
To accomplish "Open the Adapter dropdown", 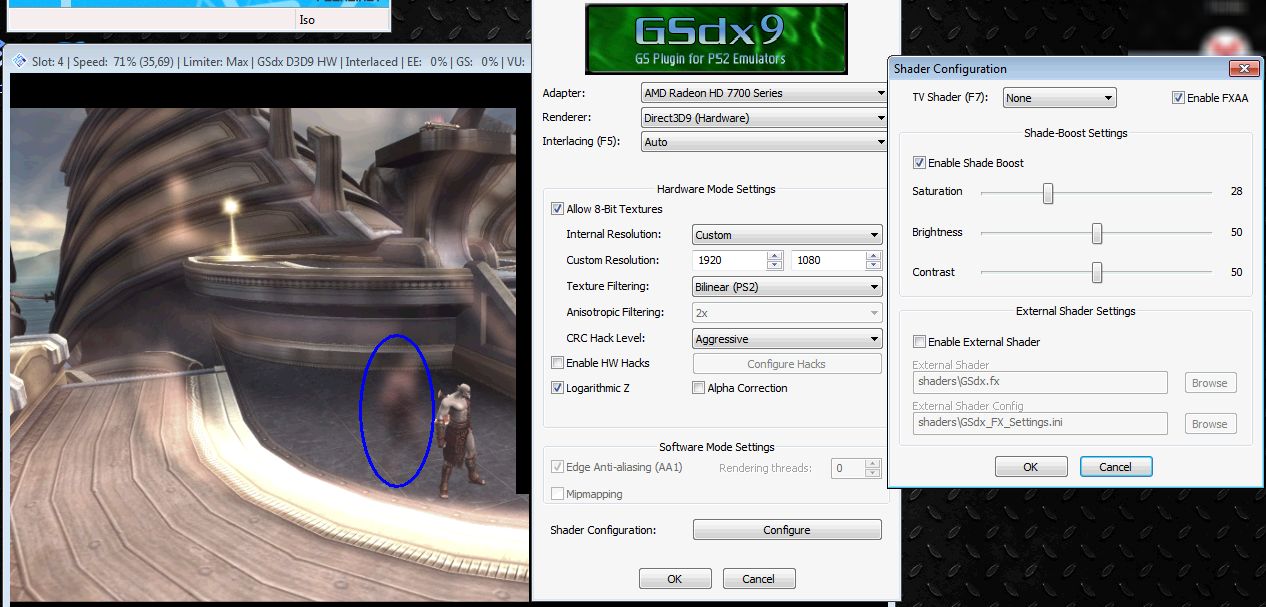I will 764,93.
